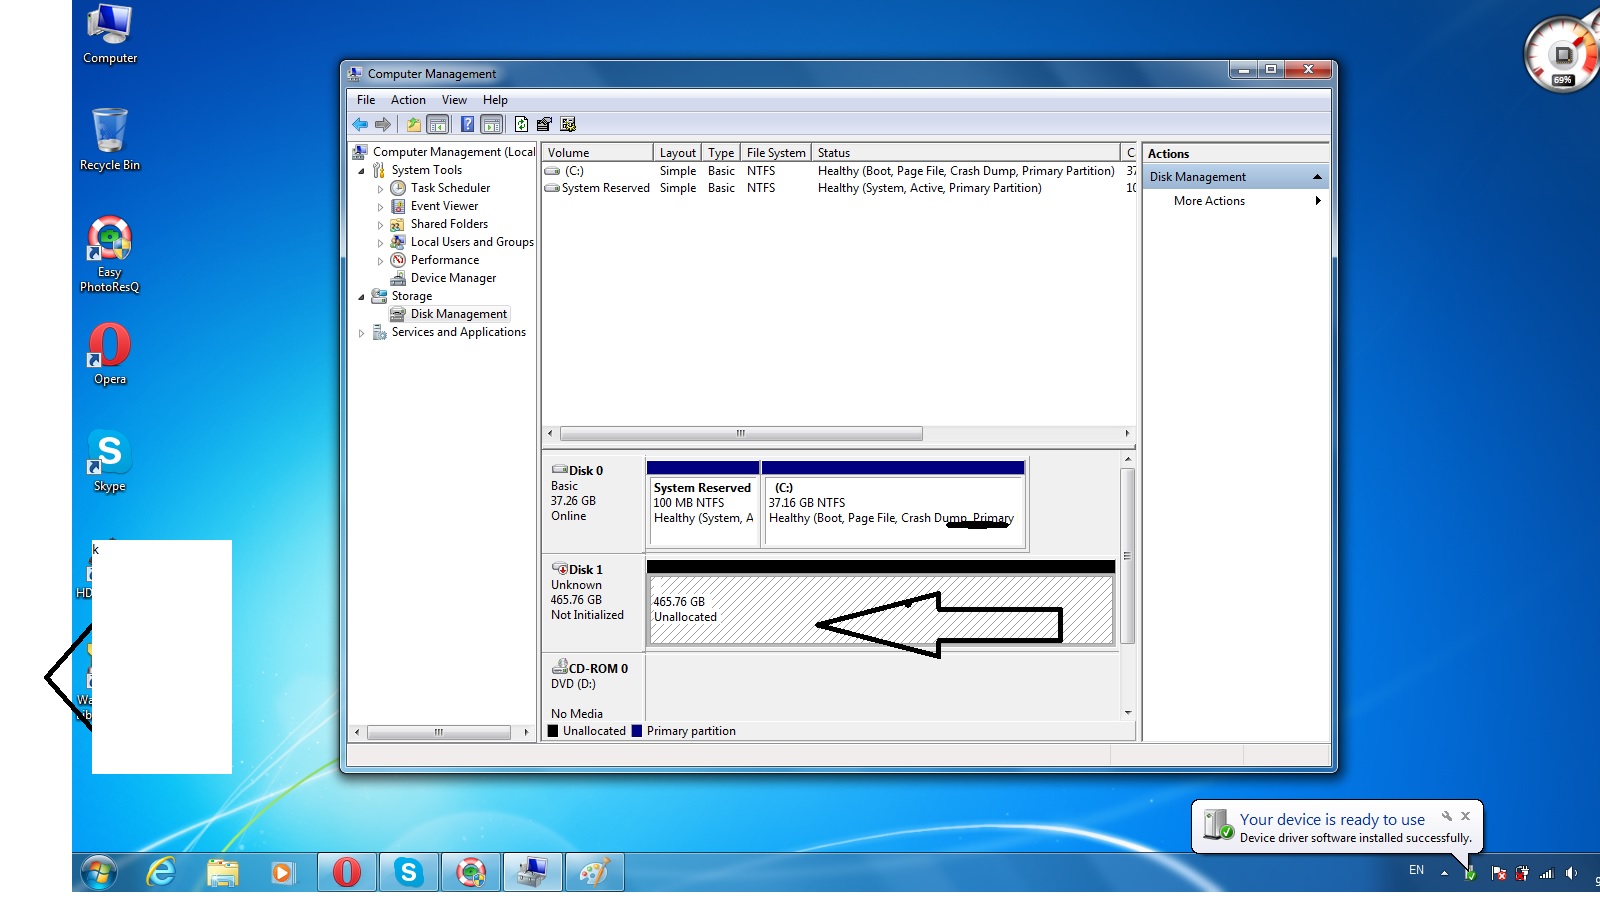Open Windows Explorer from the taskbar
This screenshot has height=900, width=1600.
[222, 873]
